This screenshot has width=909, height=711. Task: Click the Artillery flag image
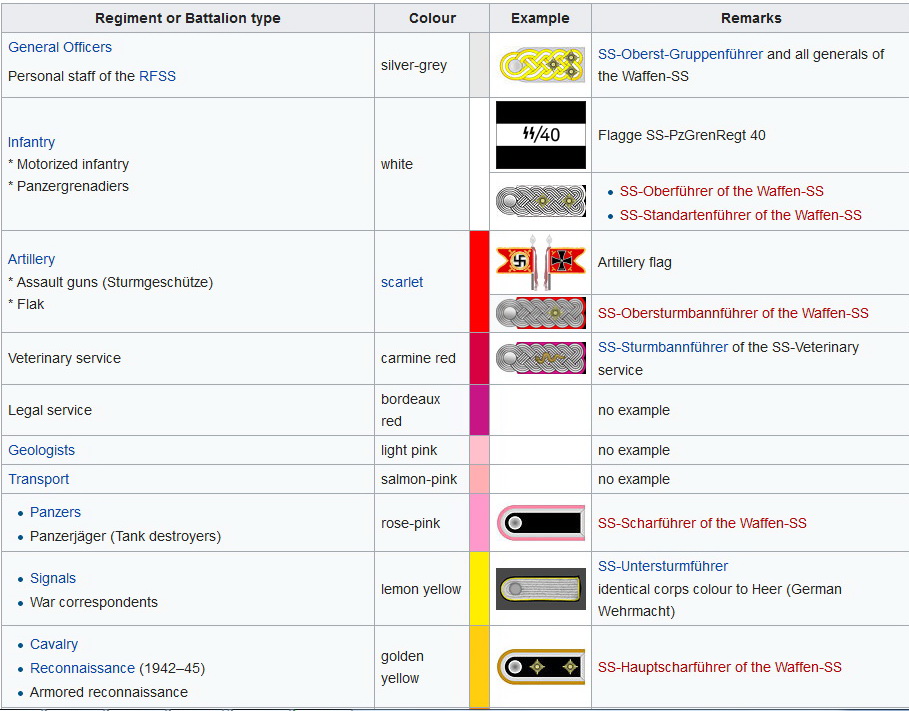(540, 262)
